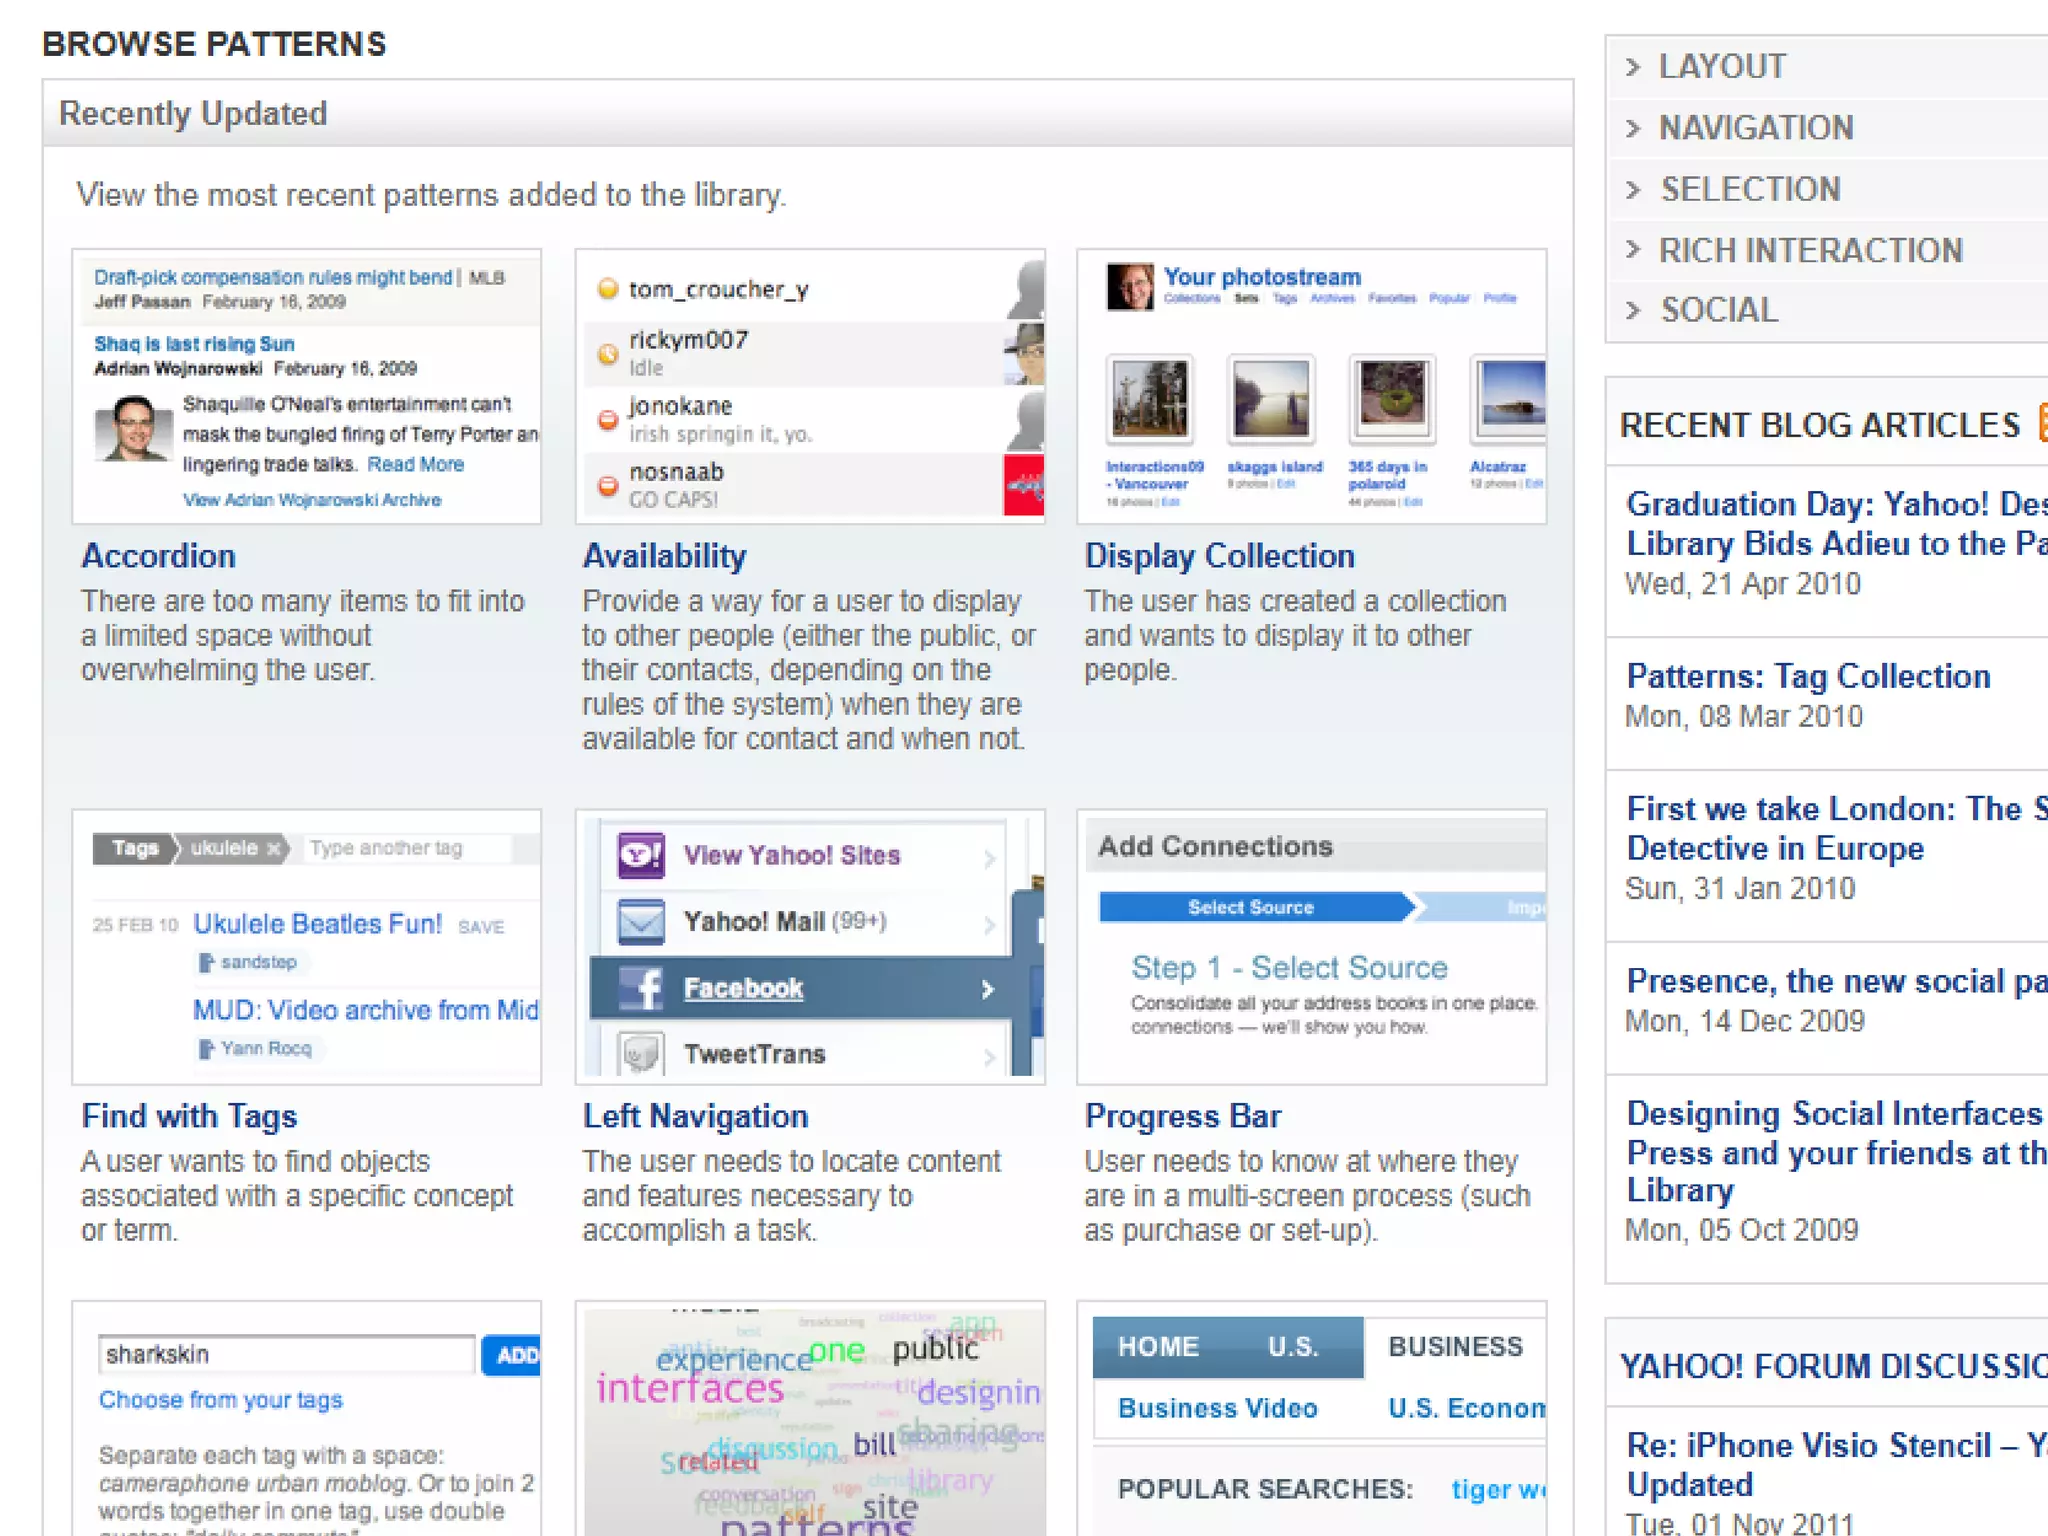Expand the RICH INTERACTION category

(1809, 250)
